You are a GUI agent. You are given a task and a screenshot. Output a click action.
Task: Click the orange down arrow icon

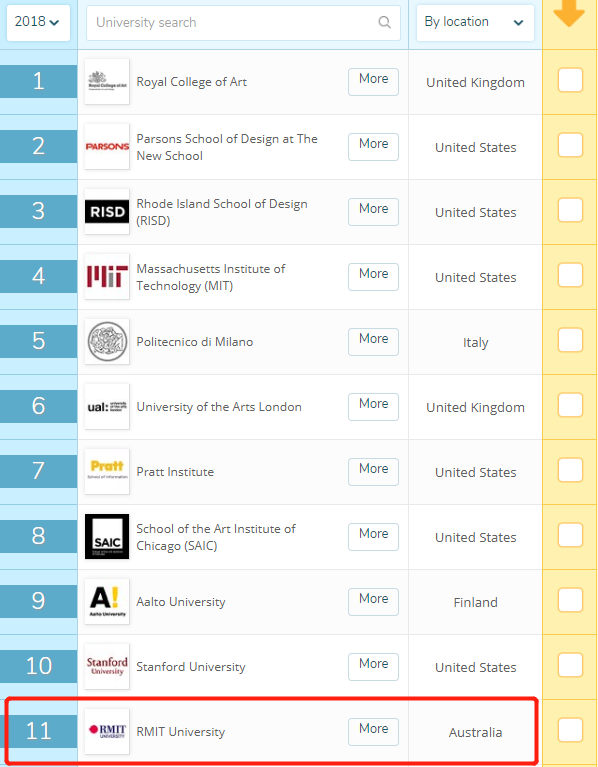(x=569, y=13)
